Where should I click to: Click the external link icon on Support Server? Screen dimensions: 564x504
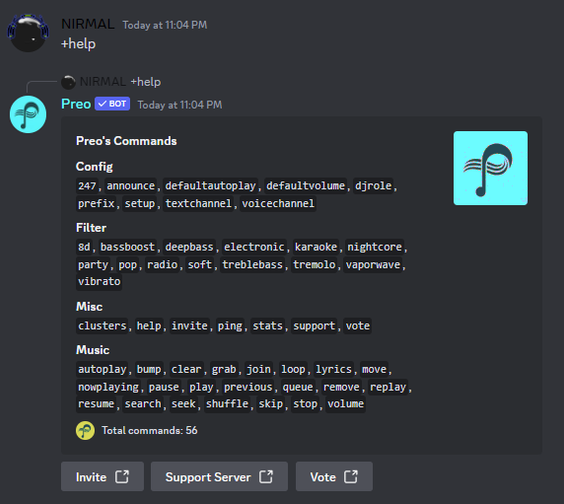pyautogui.click(x=266, y=477)
